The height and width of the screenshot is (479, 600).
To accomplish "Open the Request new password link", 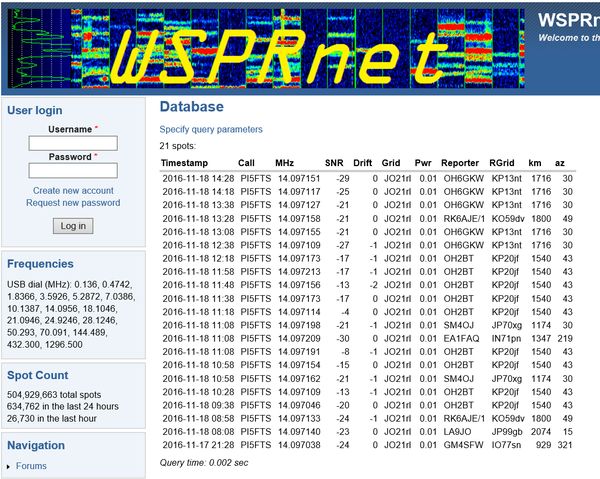I will coord(73,203).
